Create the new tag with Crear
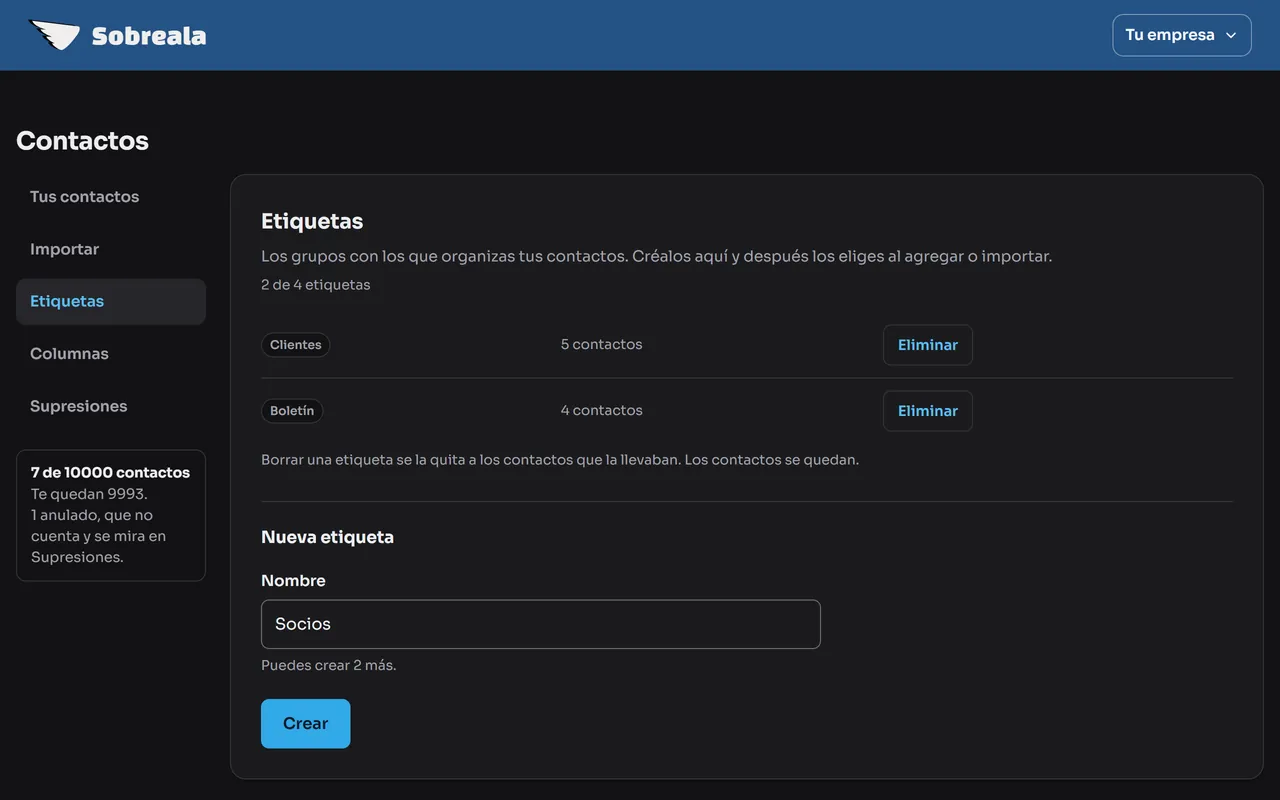1280x800 pixels. 306,724
